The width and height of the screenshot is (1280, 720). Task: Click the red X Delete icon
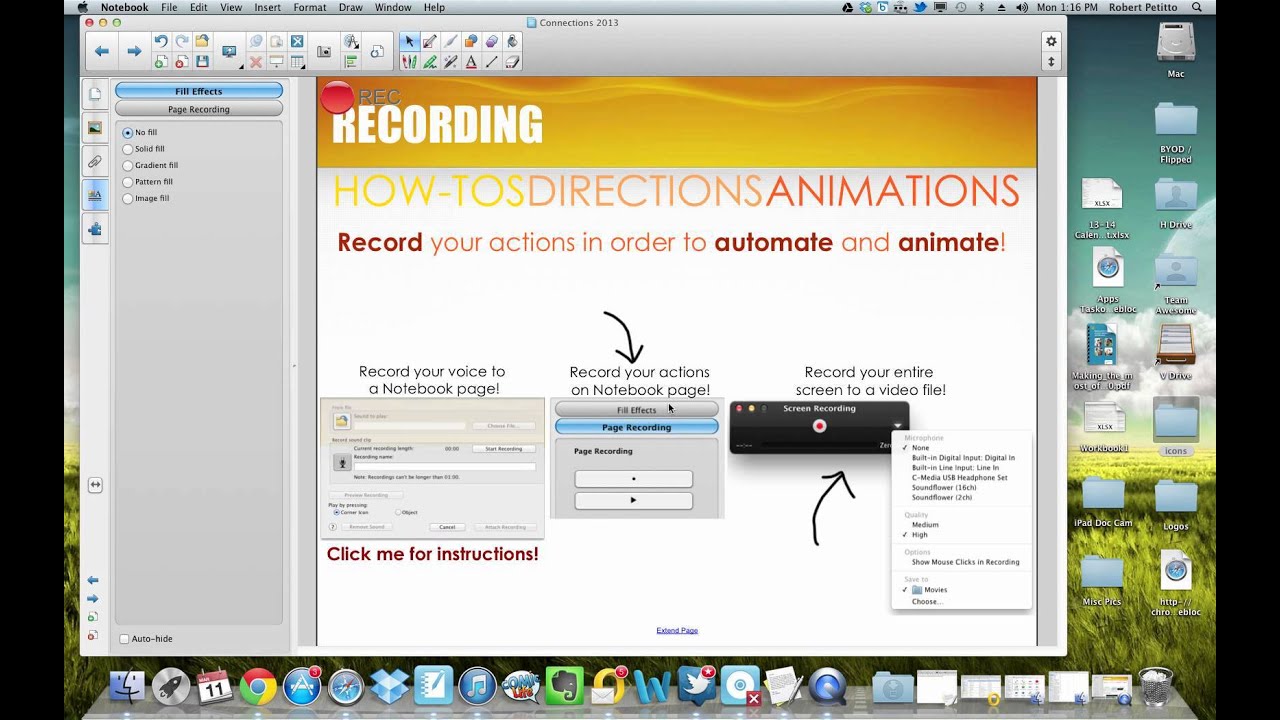coord(256,62)
